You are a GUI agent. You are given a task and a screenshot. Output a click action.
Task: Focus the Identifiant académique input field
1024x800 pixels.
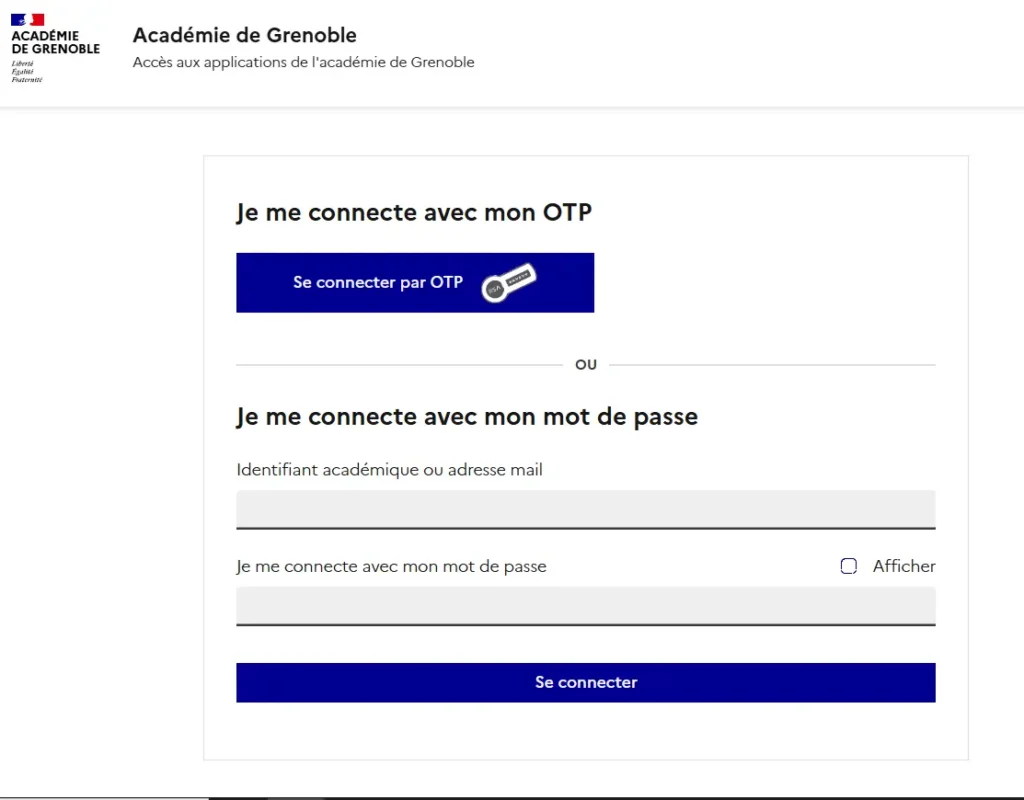(586, 509)
